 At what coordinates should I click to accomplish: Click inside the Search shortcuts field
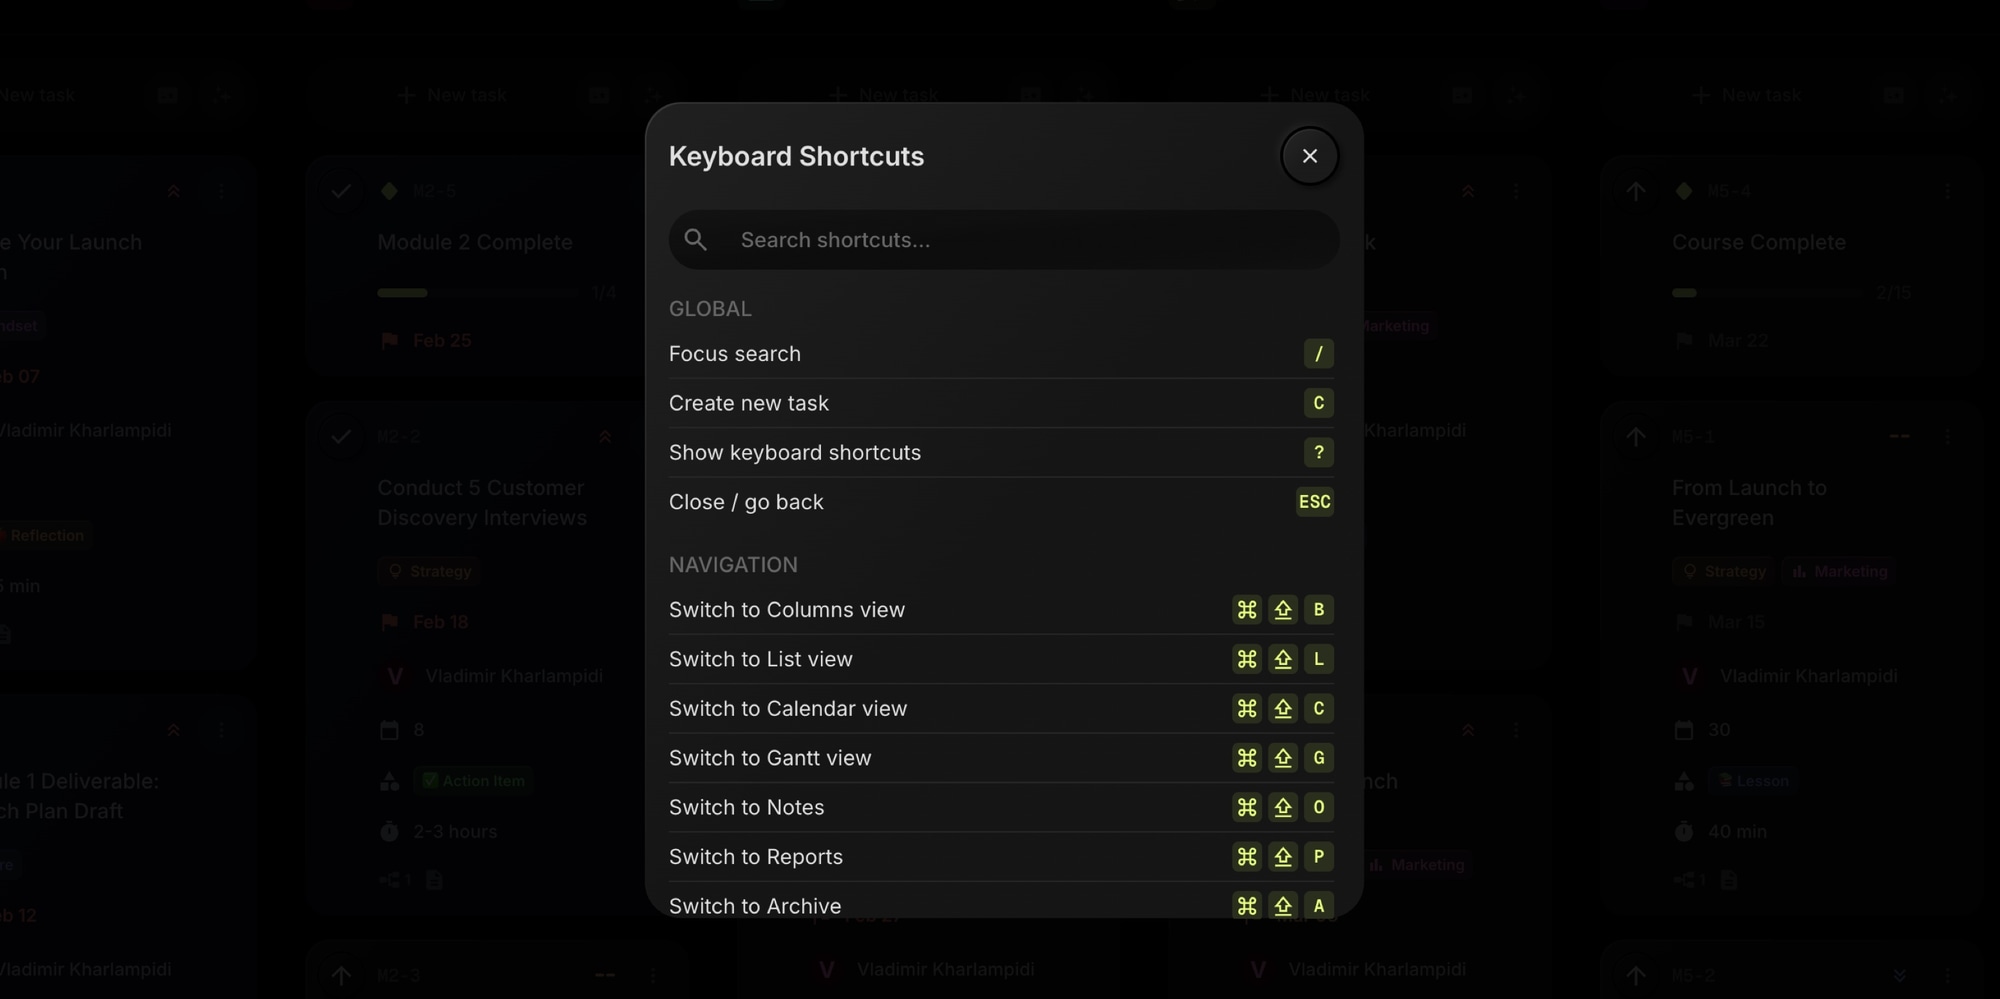(1000, 240)
